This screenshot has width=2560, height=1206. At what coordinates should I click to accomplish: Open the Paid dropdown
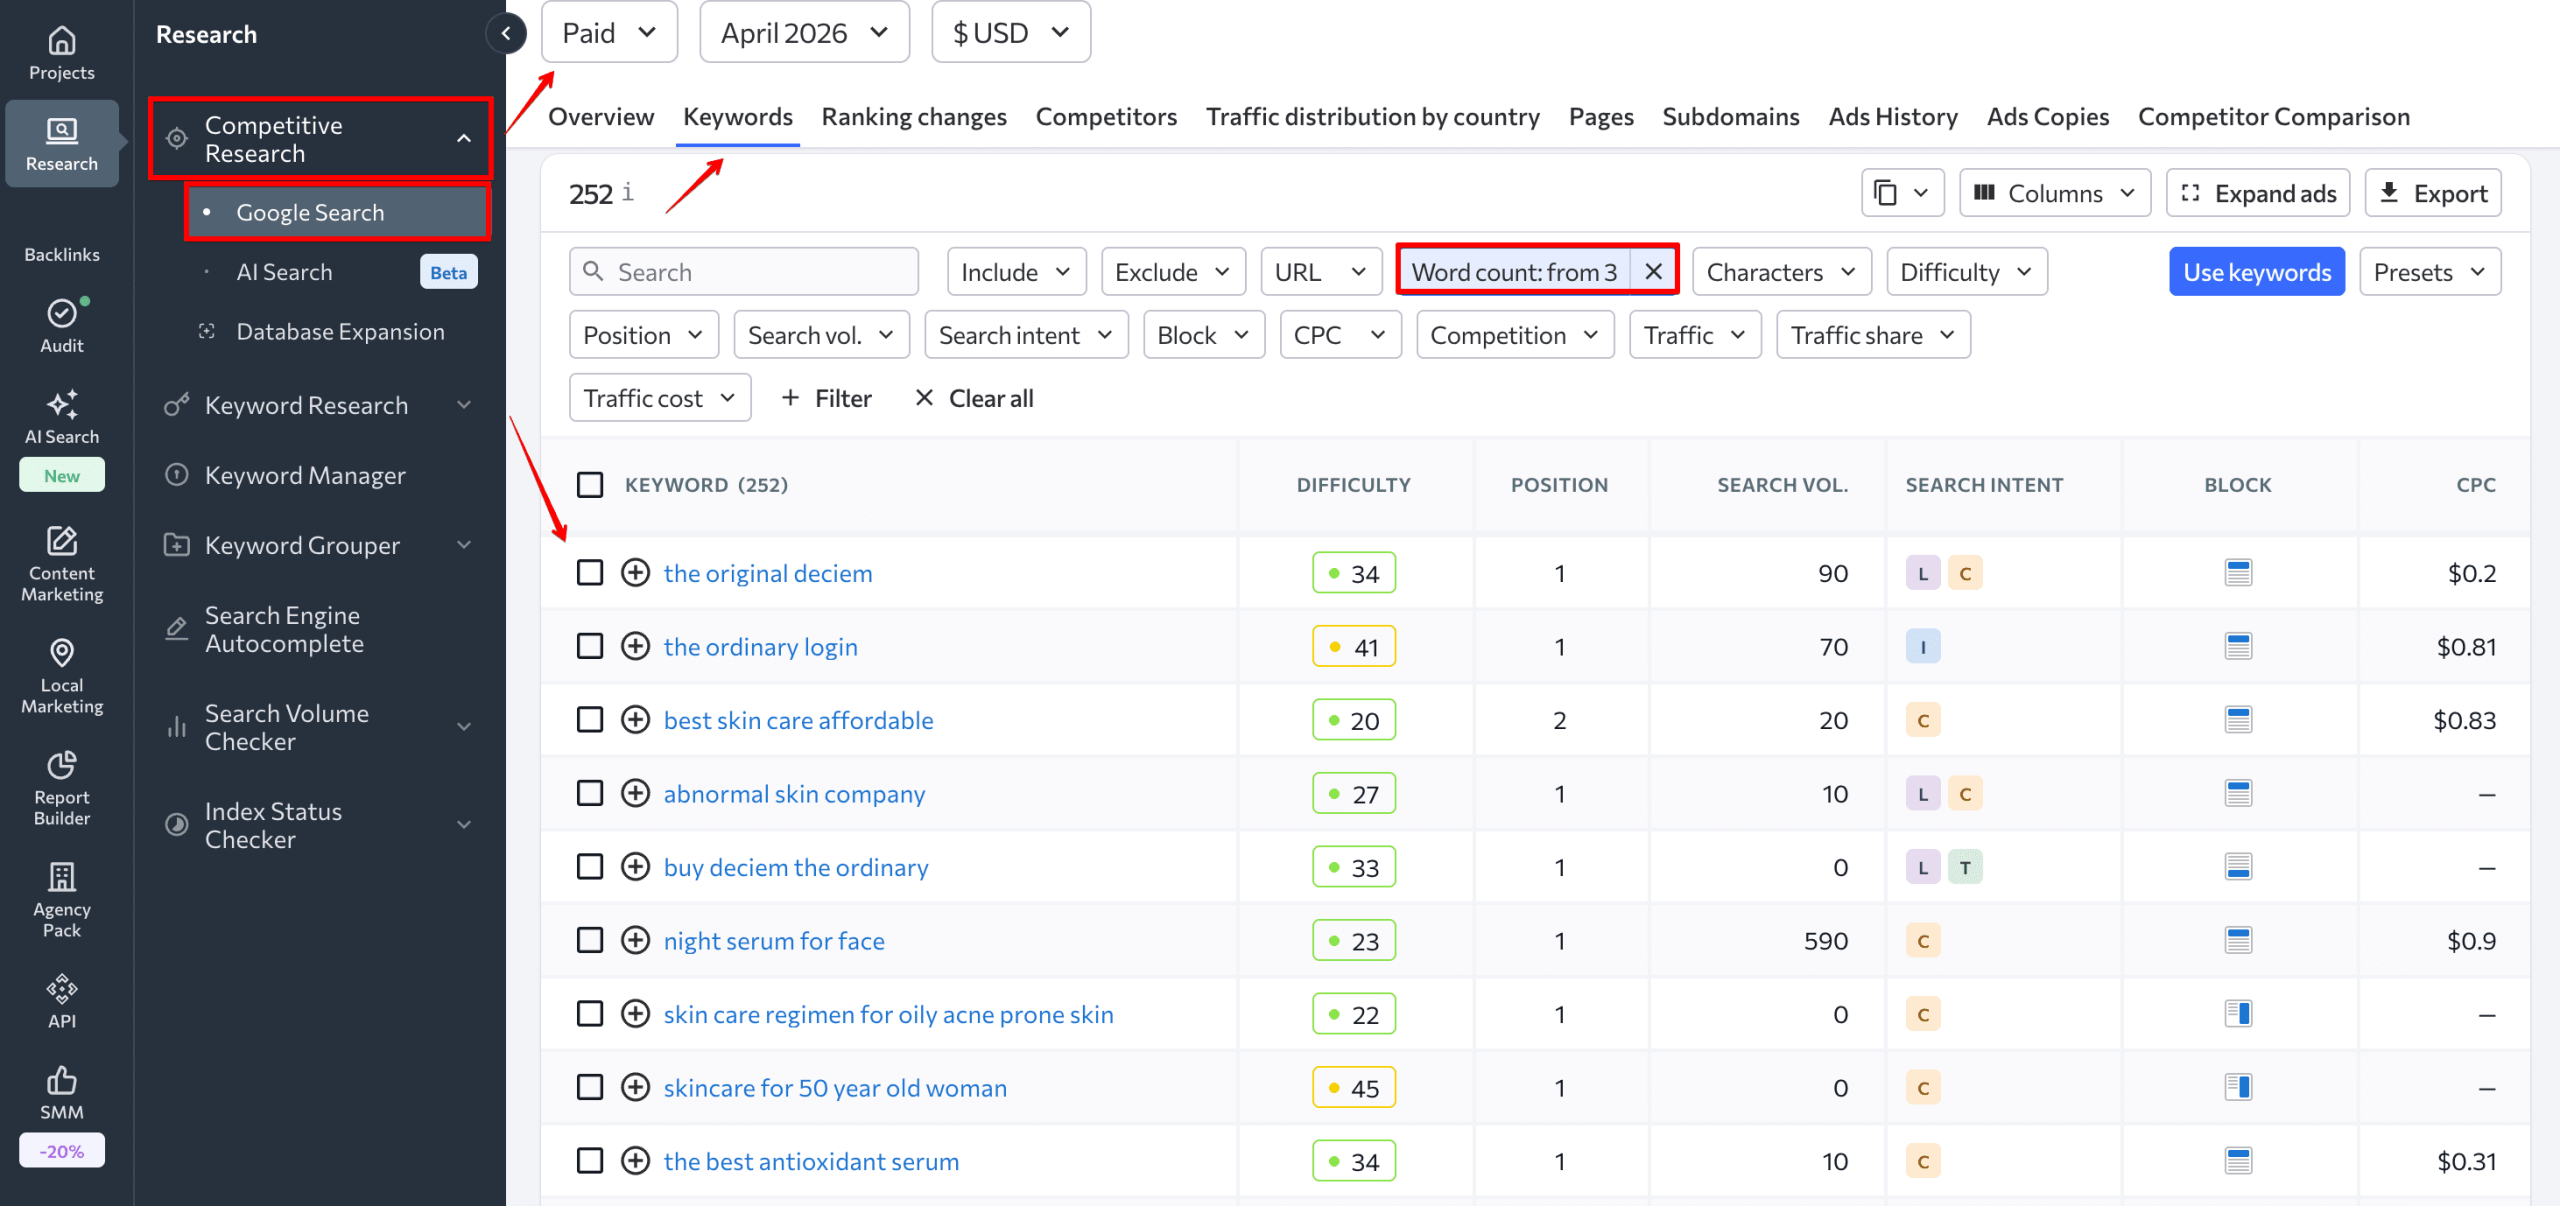(x=608, y=31)
